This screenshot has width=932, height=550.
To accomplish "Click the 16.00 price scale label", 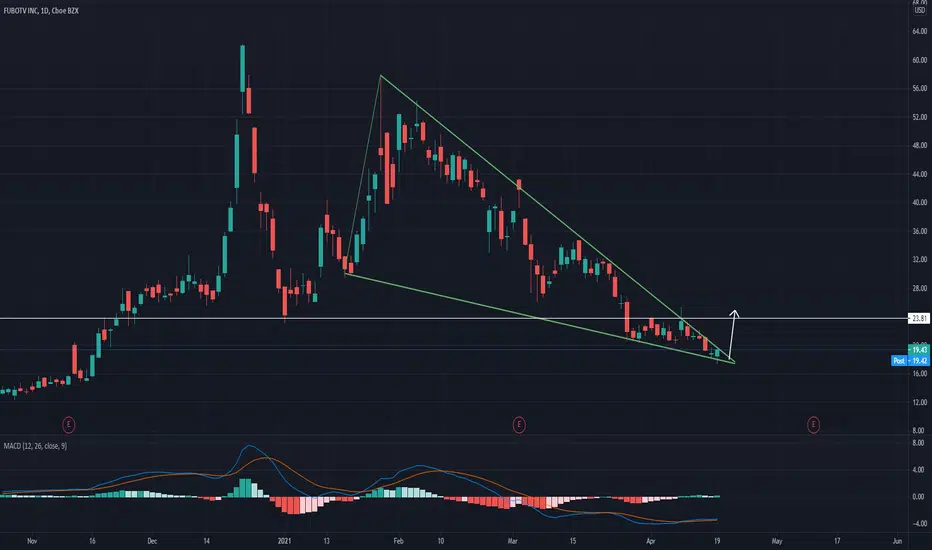I will pyautogui.click(x=920, y=374).
